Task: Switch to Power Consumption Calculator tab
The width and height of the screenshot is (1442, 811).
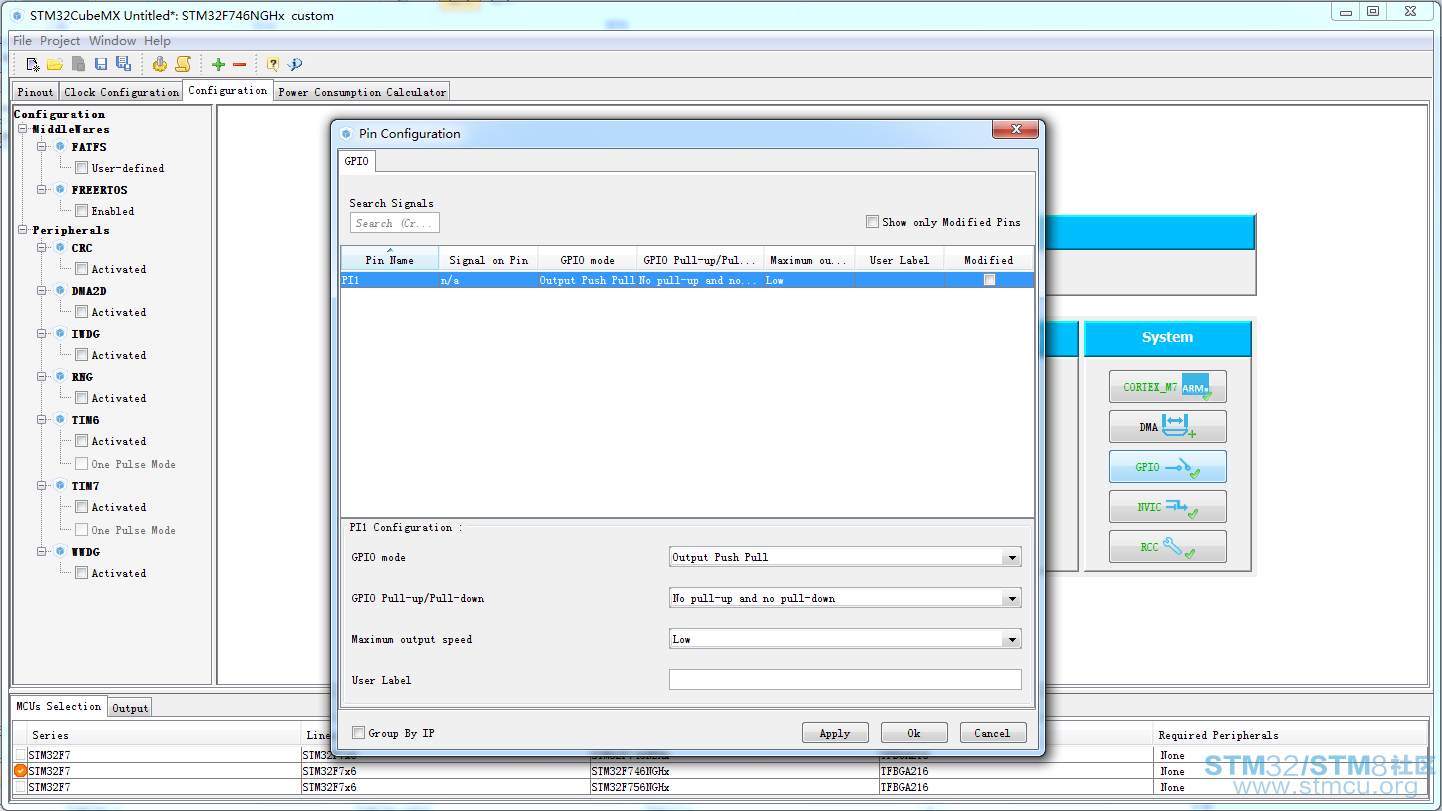Action: pyautogui.click(x=362, y=92)
